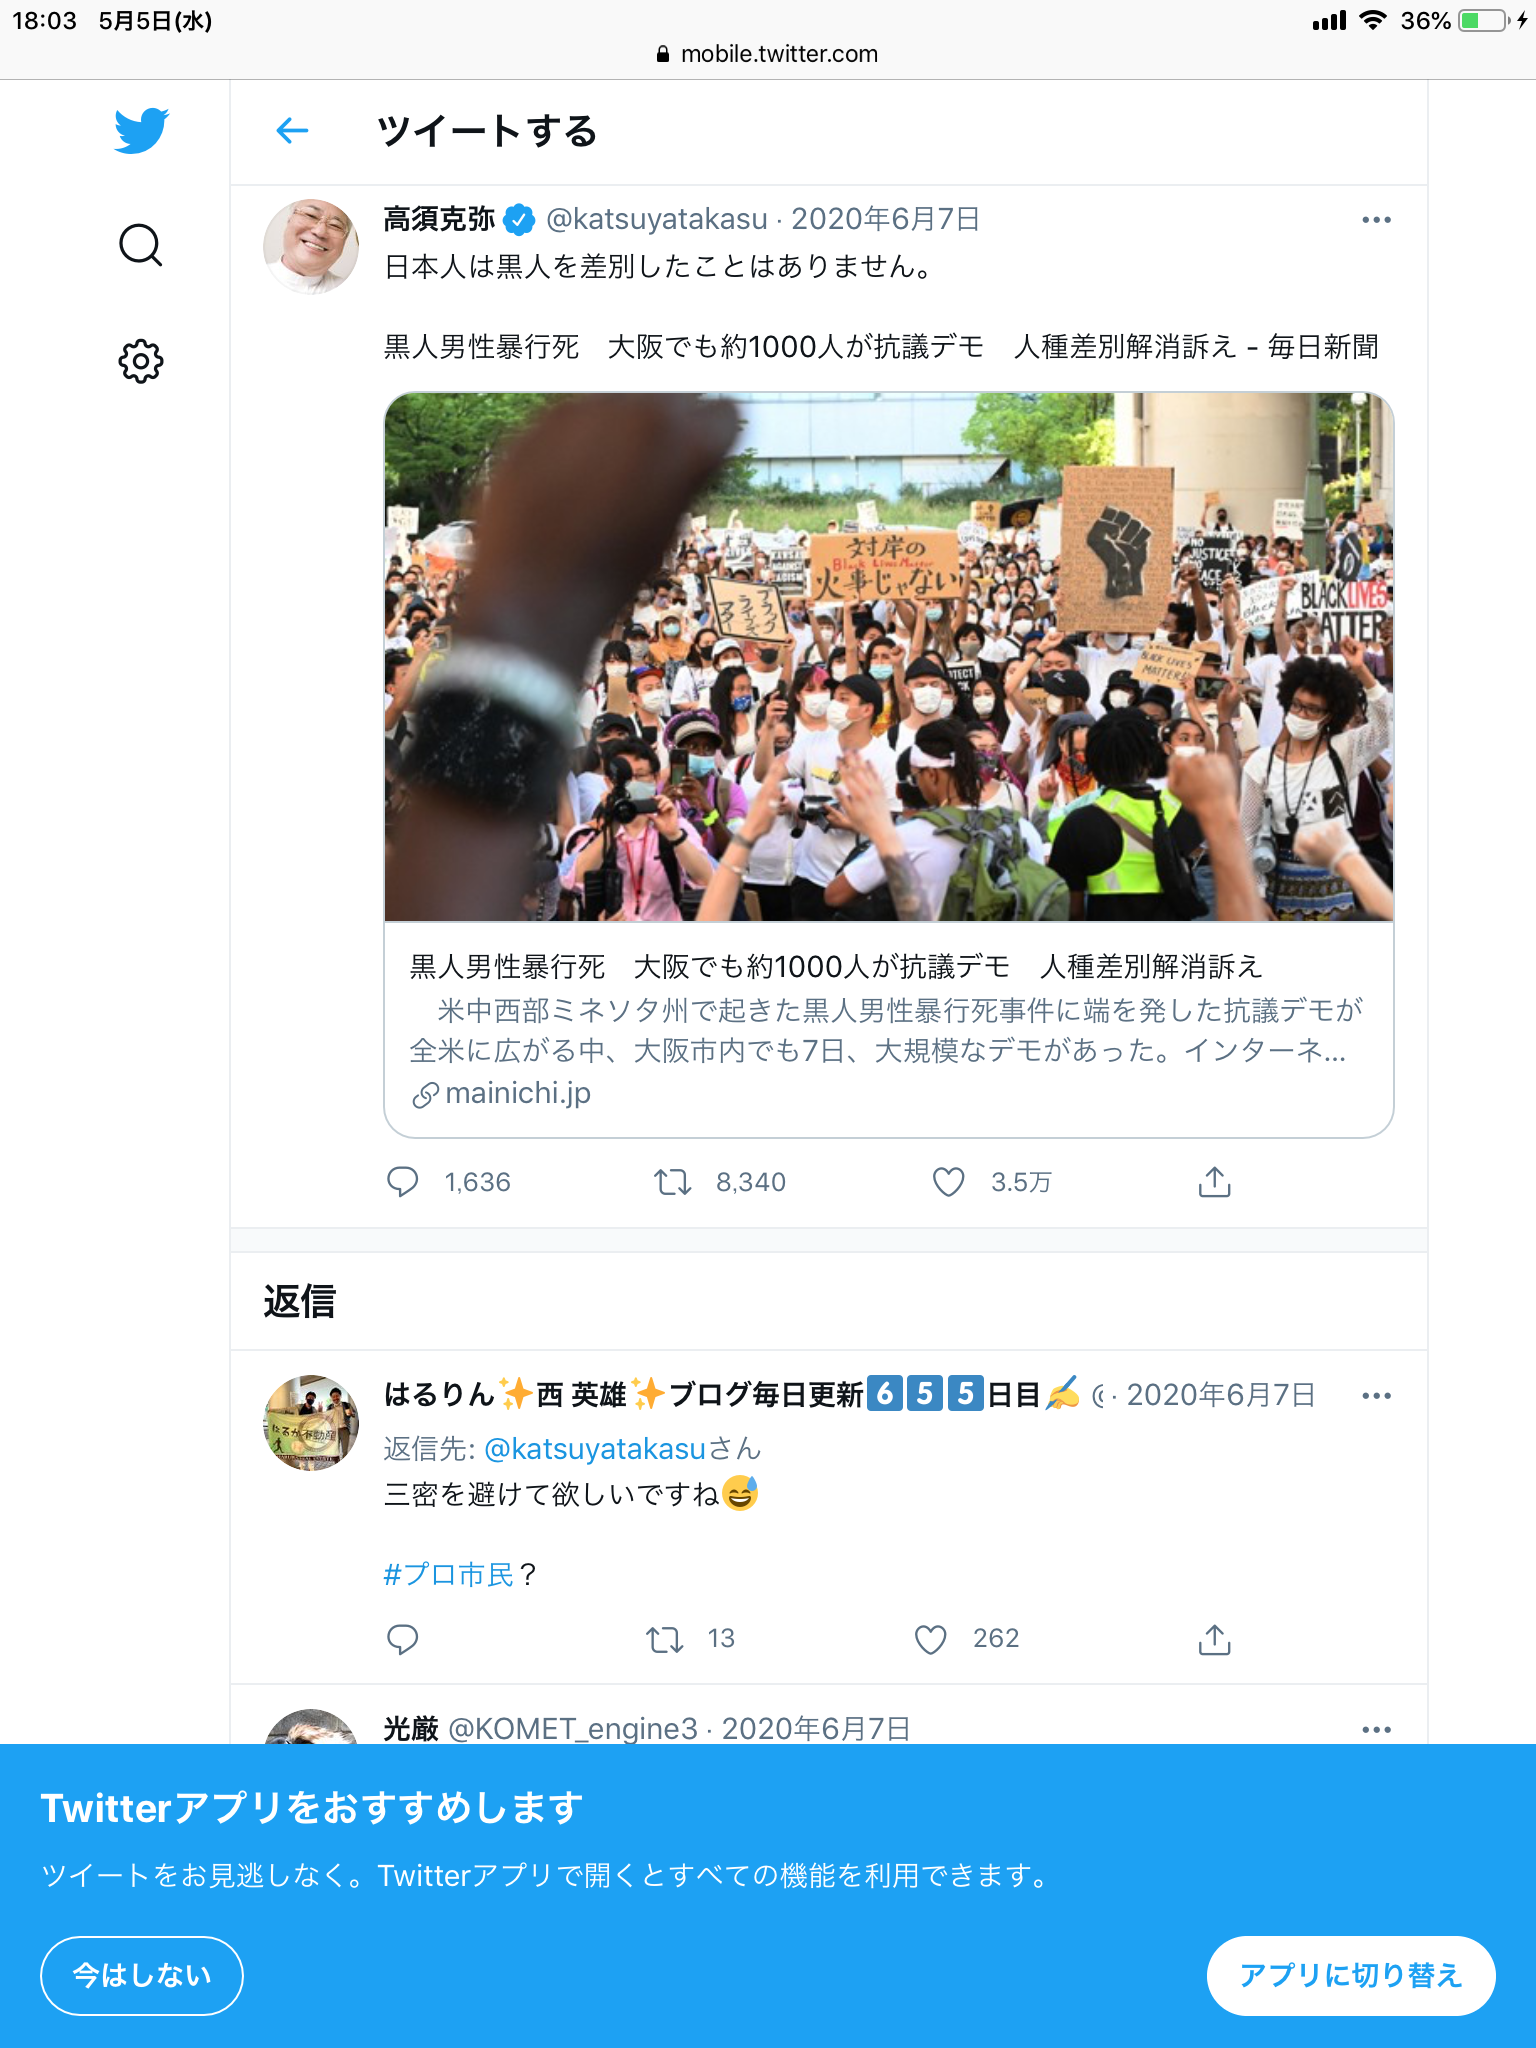1536x2048 pixels.
Task: Open settings with the gear icon
Action: [141, 361]
